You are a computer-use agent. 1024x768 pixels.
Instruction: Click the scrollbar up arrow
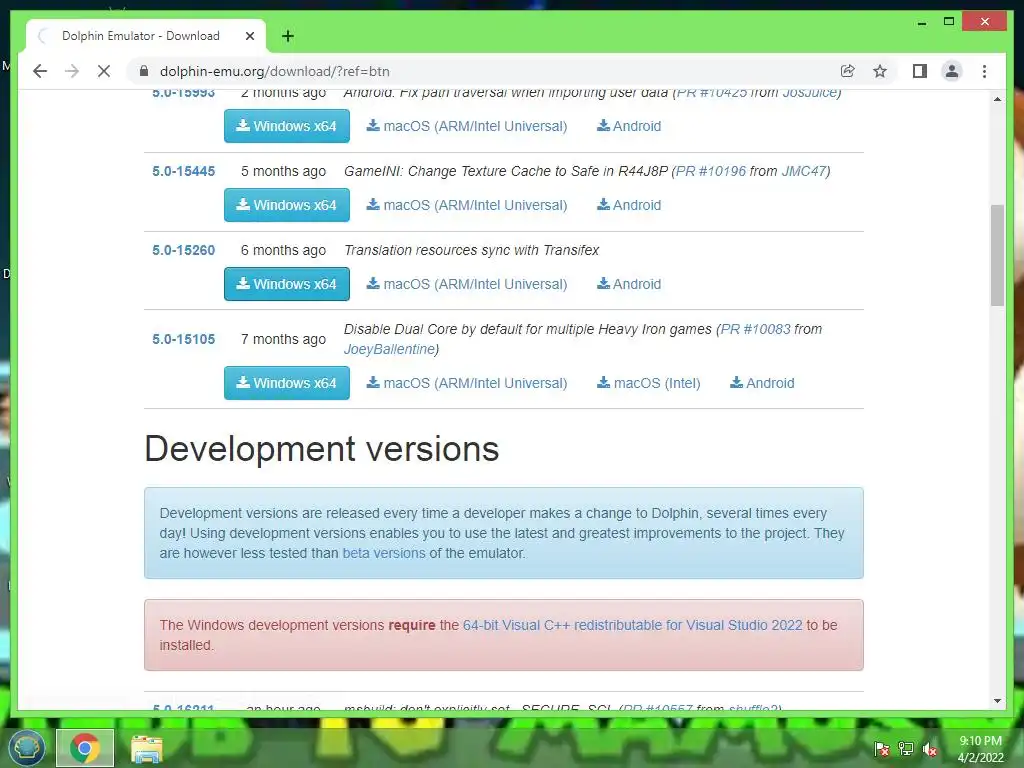(x=997, y=99)
